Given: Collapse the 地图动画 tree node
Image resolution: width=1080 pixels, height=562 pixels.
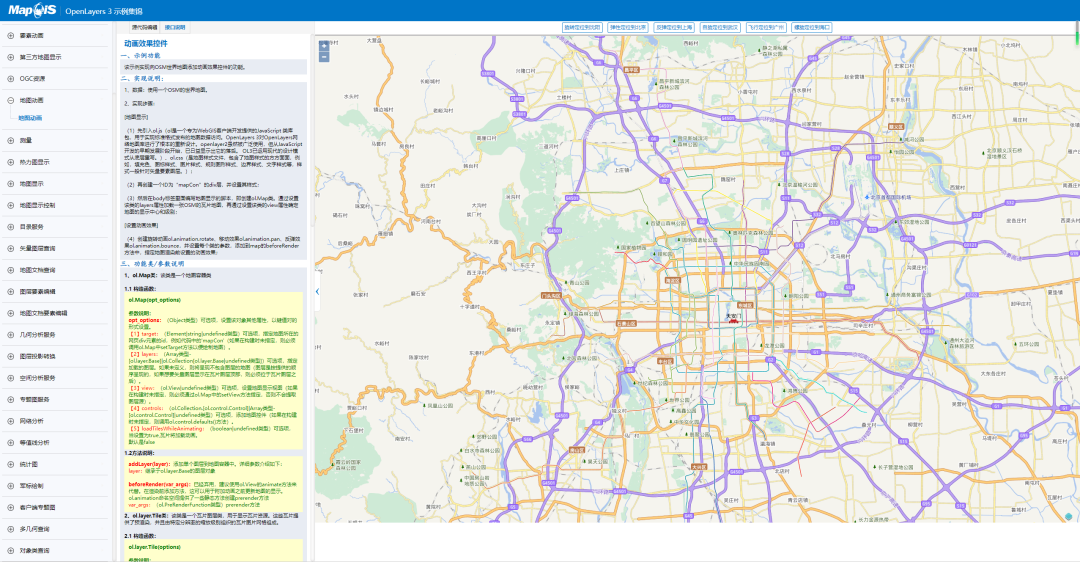Looking at the screenshot, I should pos(10,101).
